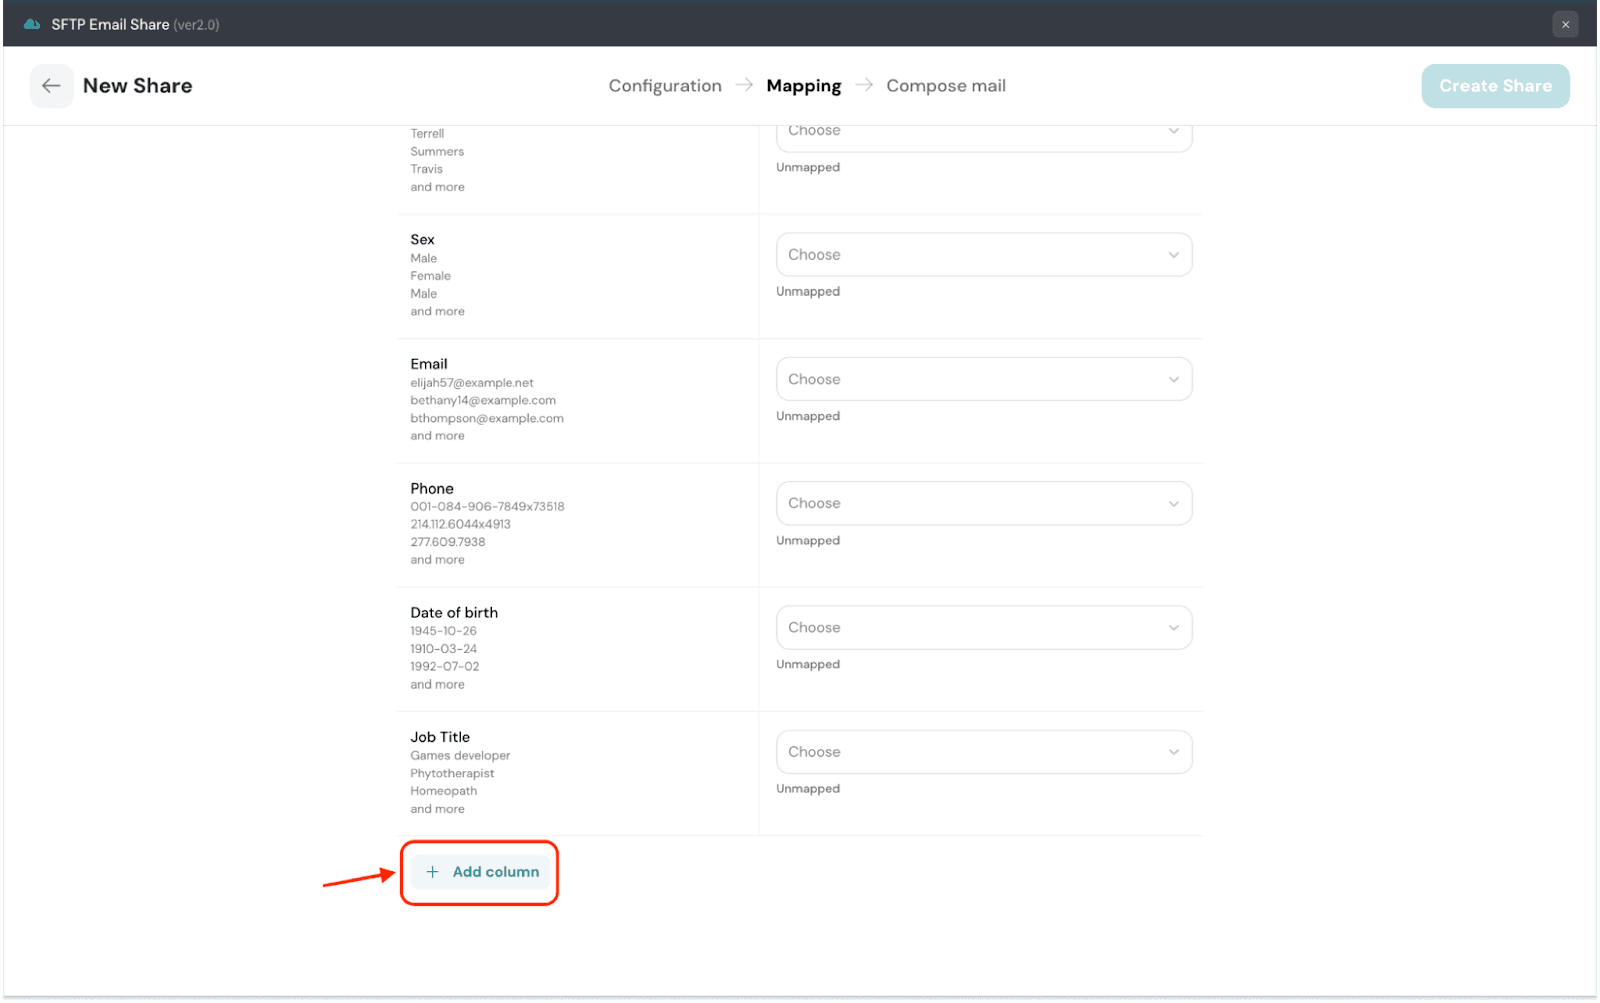Image resolution: width=1600 pixels, height=1003 pixels.
Task: Click the plus icon in Add column
Action: pyautogui.click(x=432, y=872)
